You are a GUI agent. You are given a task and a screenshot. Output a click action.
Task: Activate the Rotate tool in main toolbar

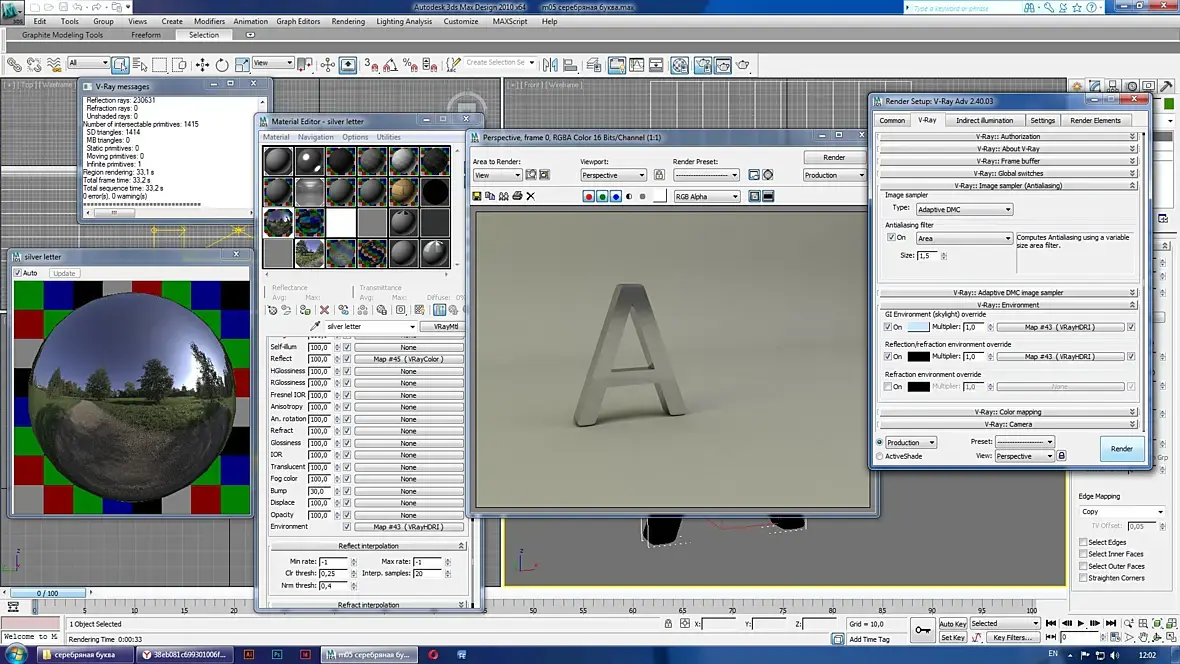(x=222, y=65)
